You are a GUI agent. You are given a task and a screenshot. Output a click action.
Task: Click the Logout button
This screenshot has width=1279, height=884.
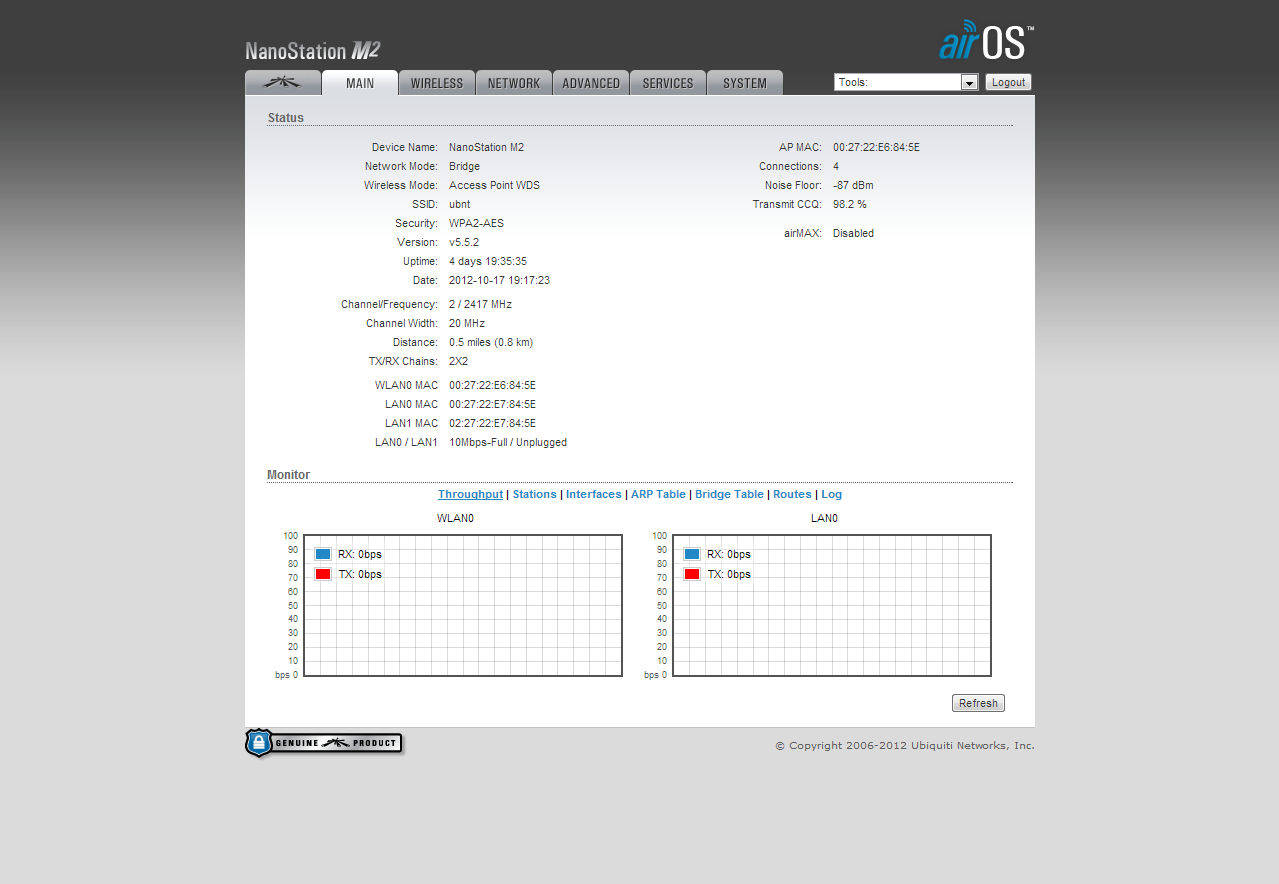(x=1008, y=82)
